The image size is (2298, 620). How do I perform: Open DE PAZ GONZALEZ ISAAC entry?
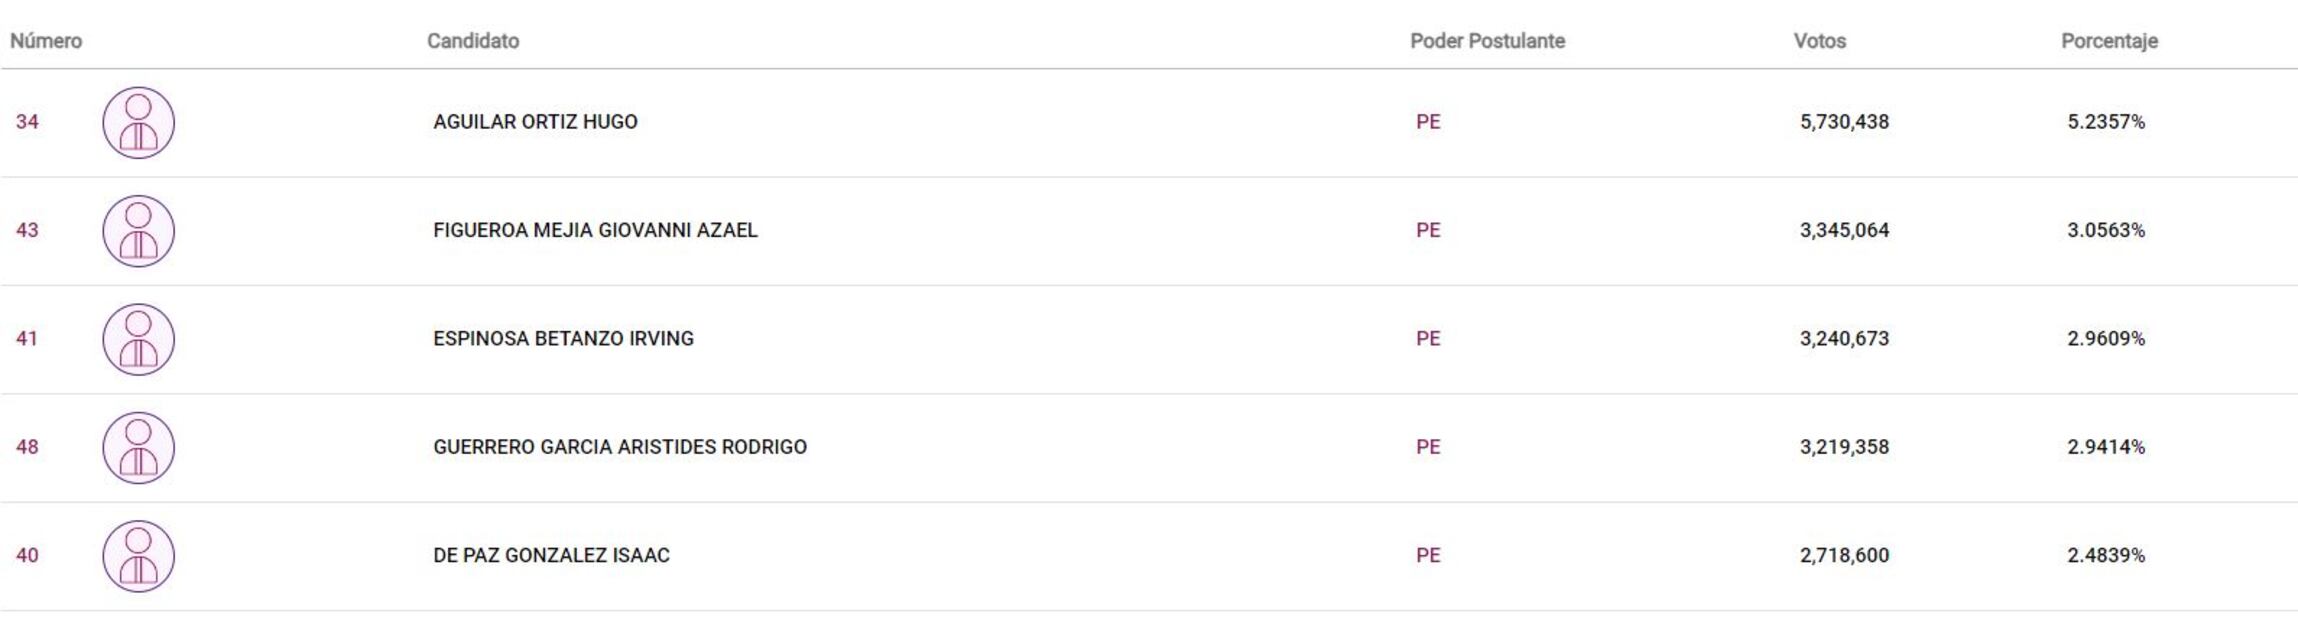[551, 555]
